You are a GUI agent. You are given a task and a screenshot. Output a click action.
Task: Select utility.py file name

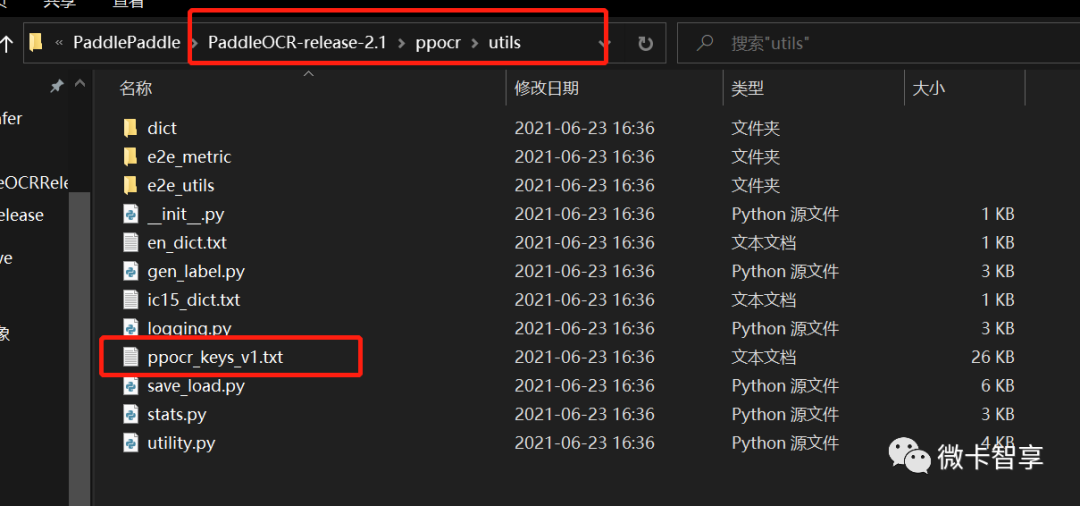click(181, 443)
